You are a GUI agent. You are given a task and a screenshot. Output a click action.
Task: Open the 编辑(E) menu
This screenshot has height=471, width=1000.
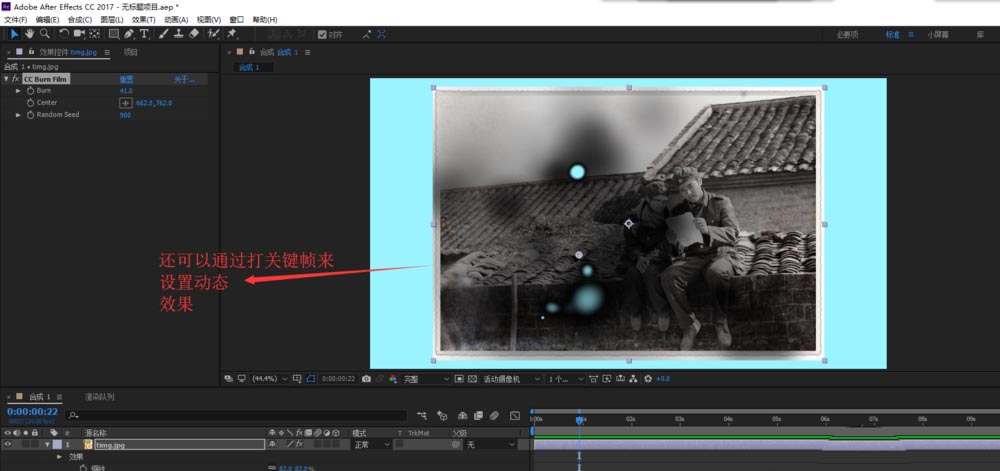click(x=47, y=20)
